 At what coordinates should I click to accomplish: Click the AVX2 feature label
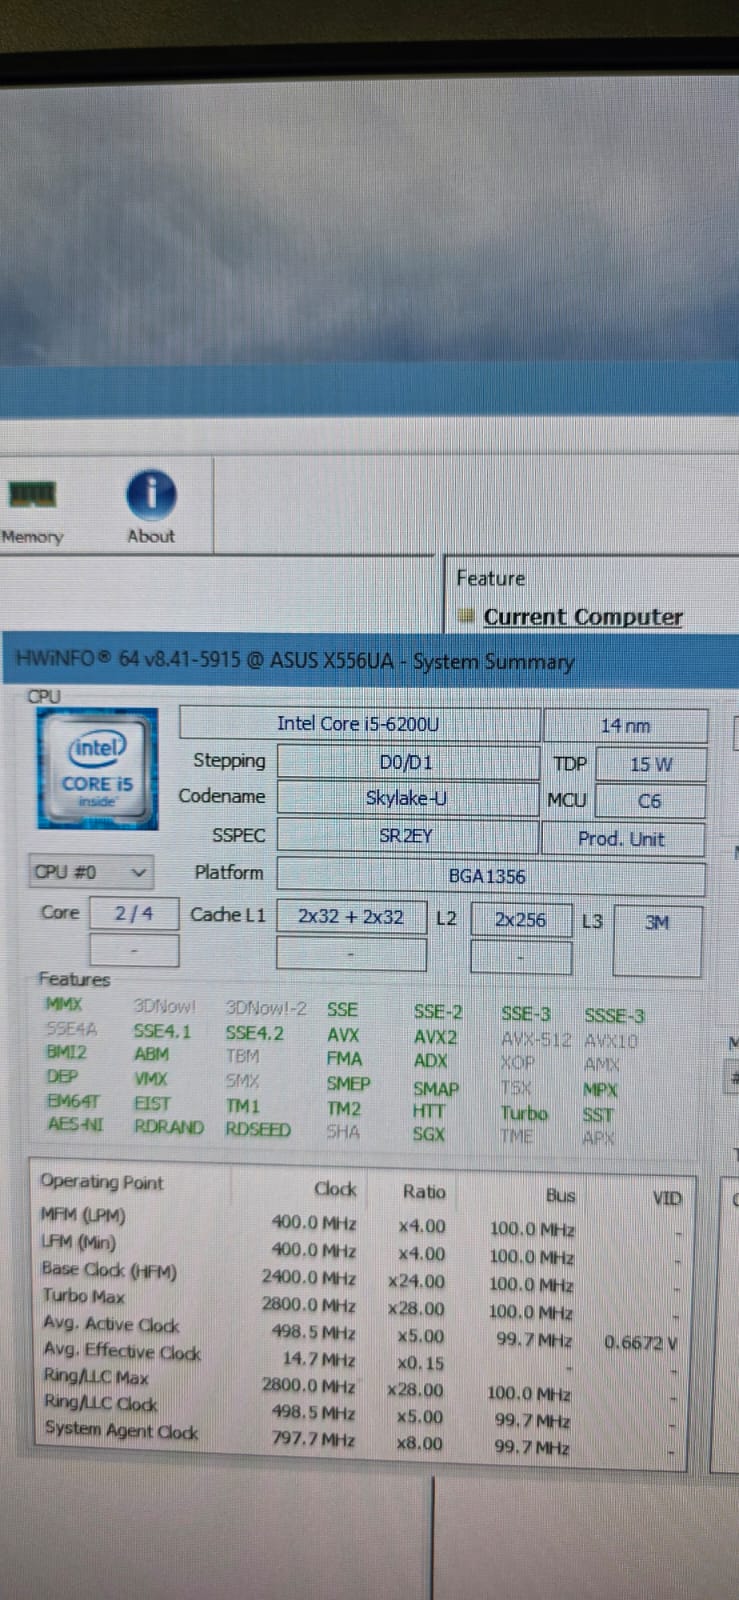tap(436, 1037)
